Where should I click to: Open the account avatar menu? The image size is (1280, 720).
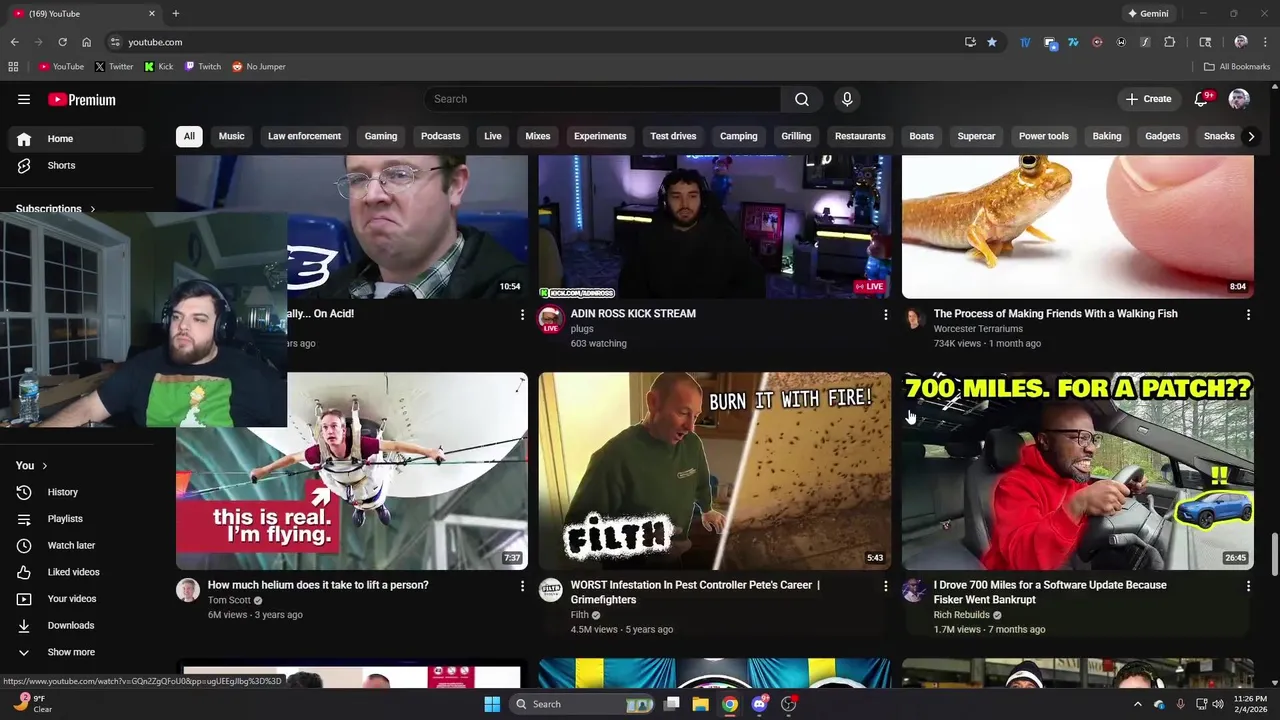tap(1239, 99)
